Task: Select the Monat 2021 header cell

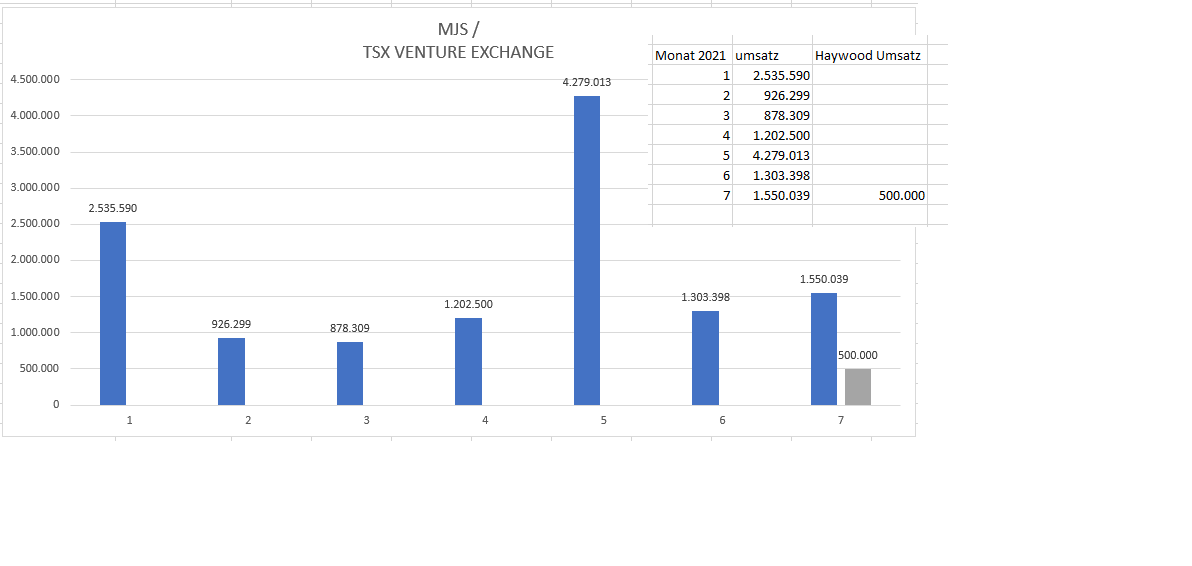Action: (693, 55)
